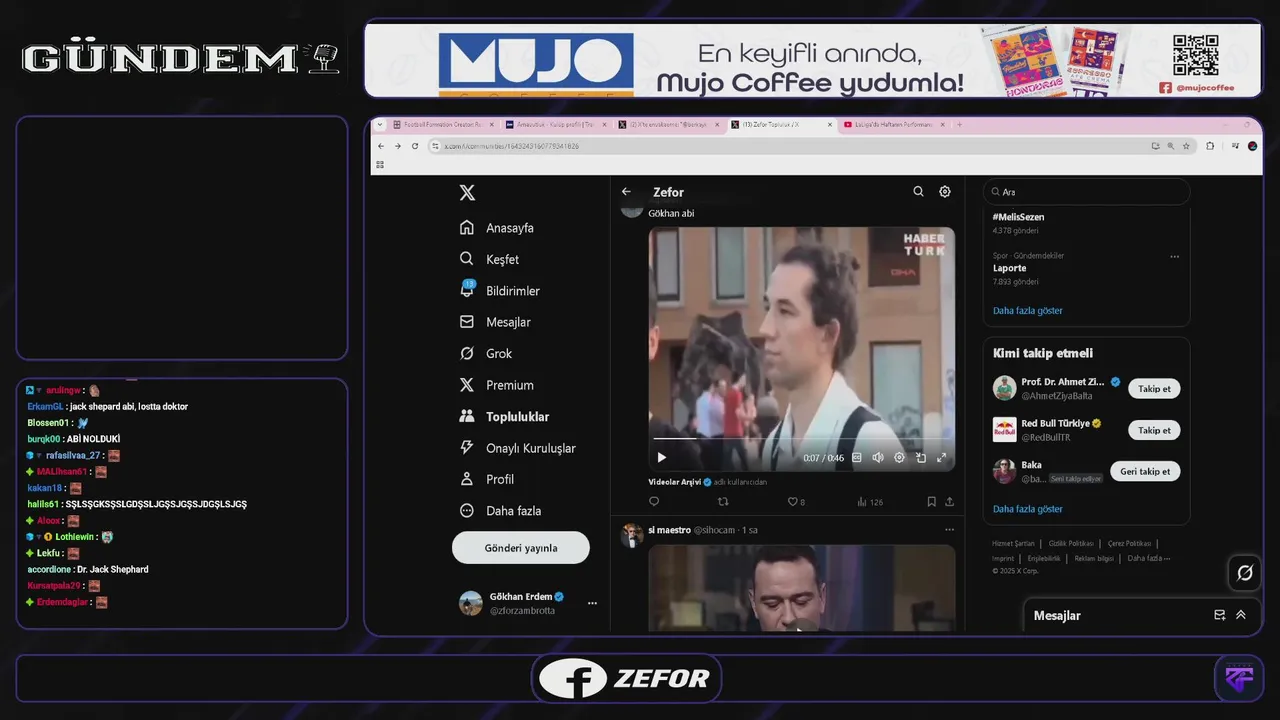Screen dimensions: 1280x720
Task: Open video playback settings gear
Action: tap(899, 458)
